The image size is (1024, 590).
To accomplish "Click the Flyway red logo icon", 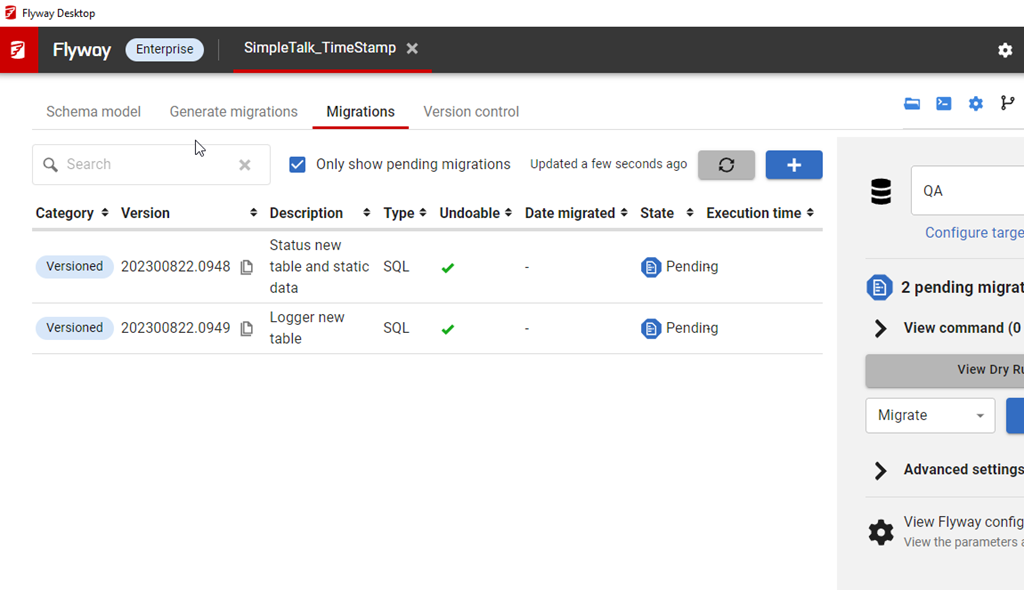I will [x=18, y=50].
